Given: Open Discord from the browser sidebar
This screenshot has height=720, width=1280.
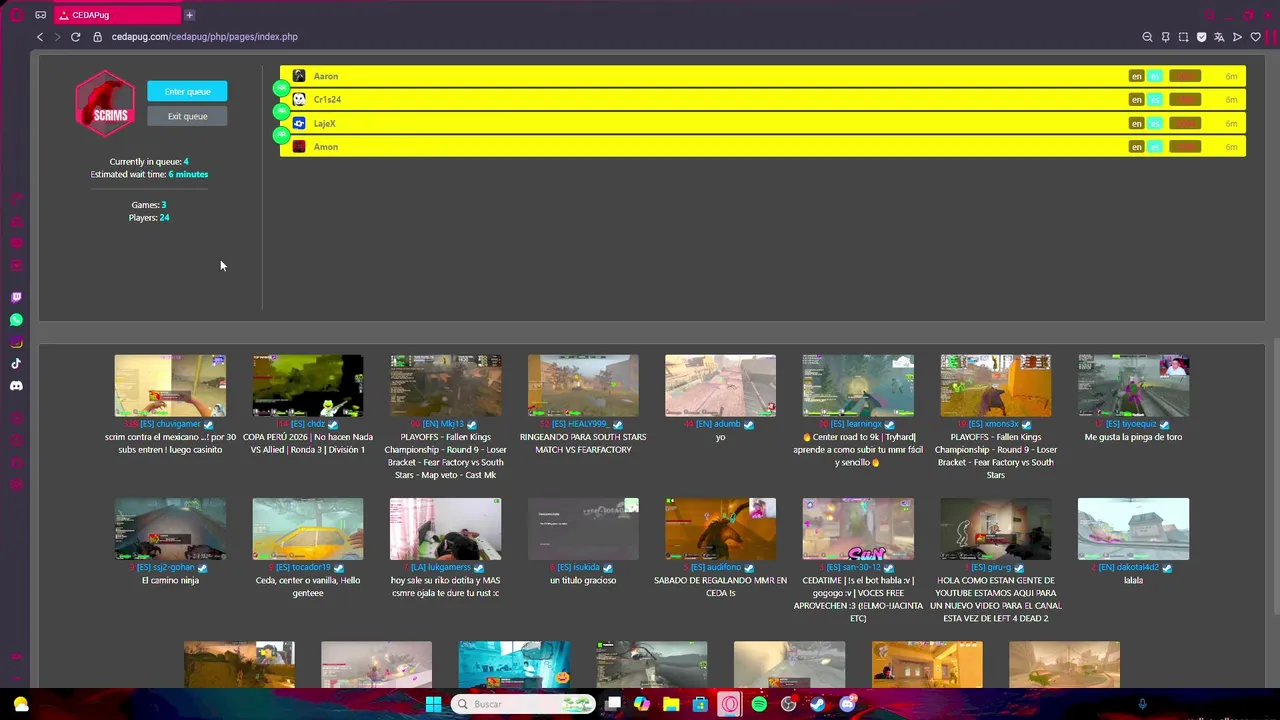Looking at the screenshot, I should pos(16,386).
